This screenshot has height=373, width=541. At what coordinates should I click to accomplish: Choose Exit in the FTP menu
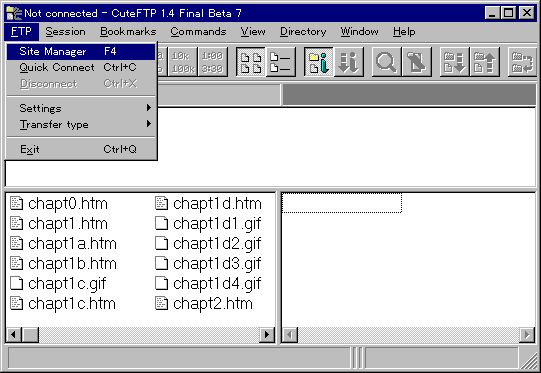pos(81,149)
